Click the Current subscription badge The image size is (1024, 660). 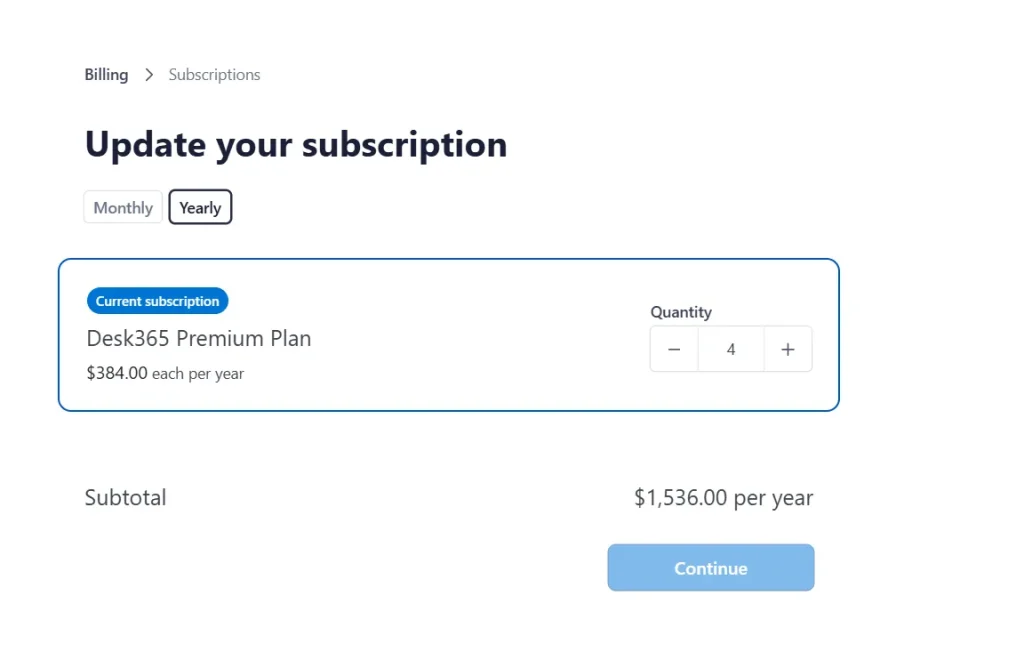point(157,300)
